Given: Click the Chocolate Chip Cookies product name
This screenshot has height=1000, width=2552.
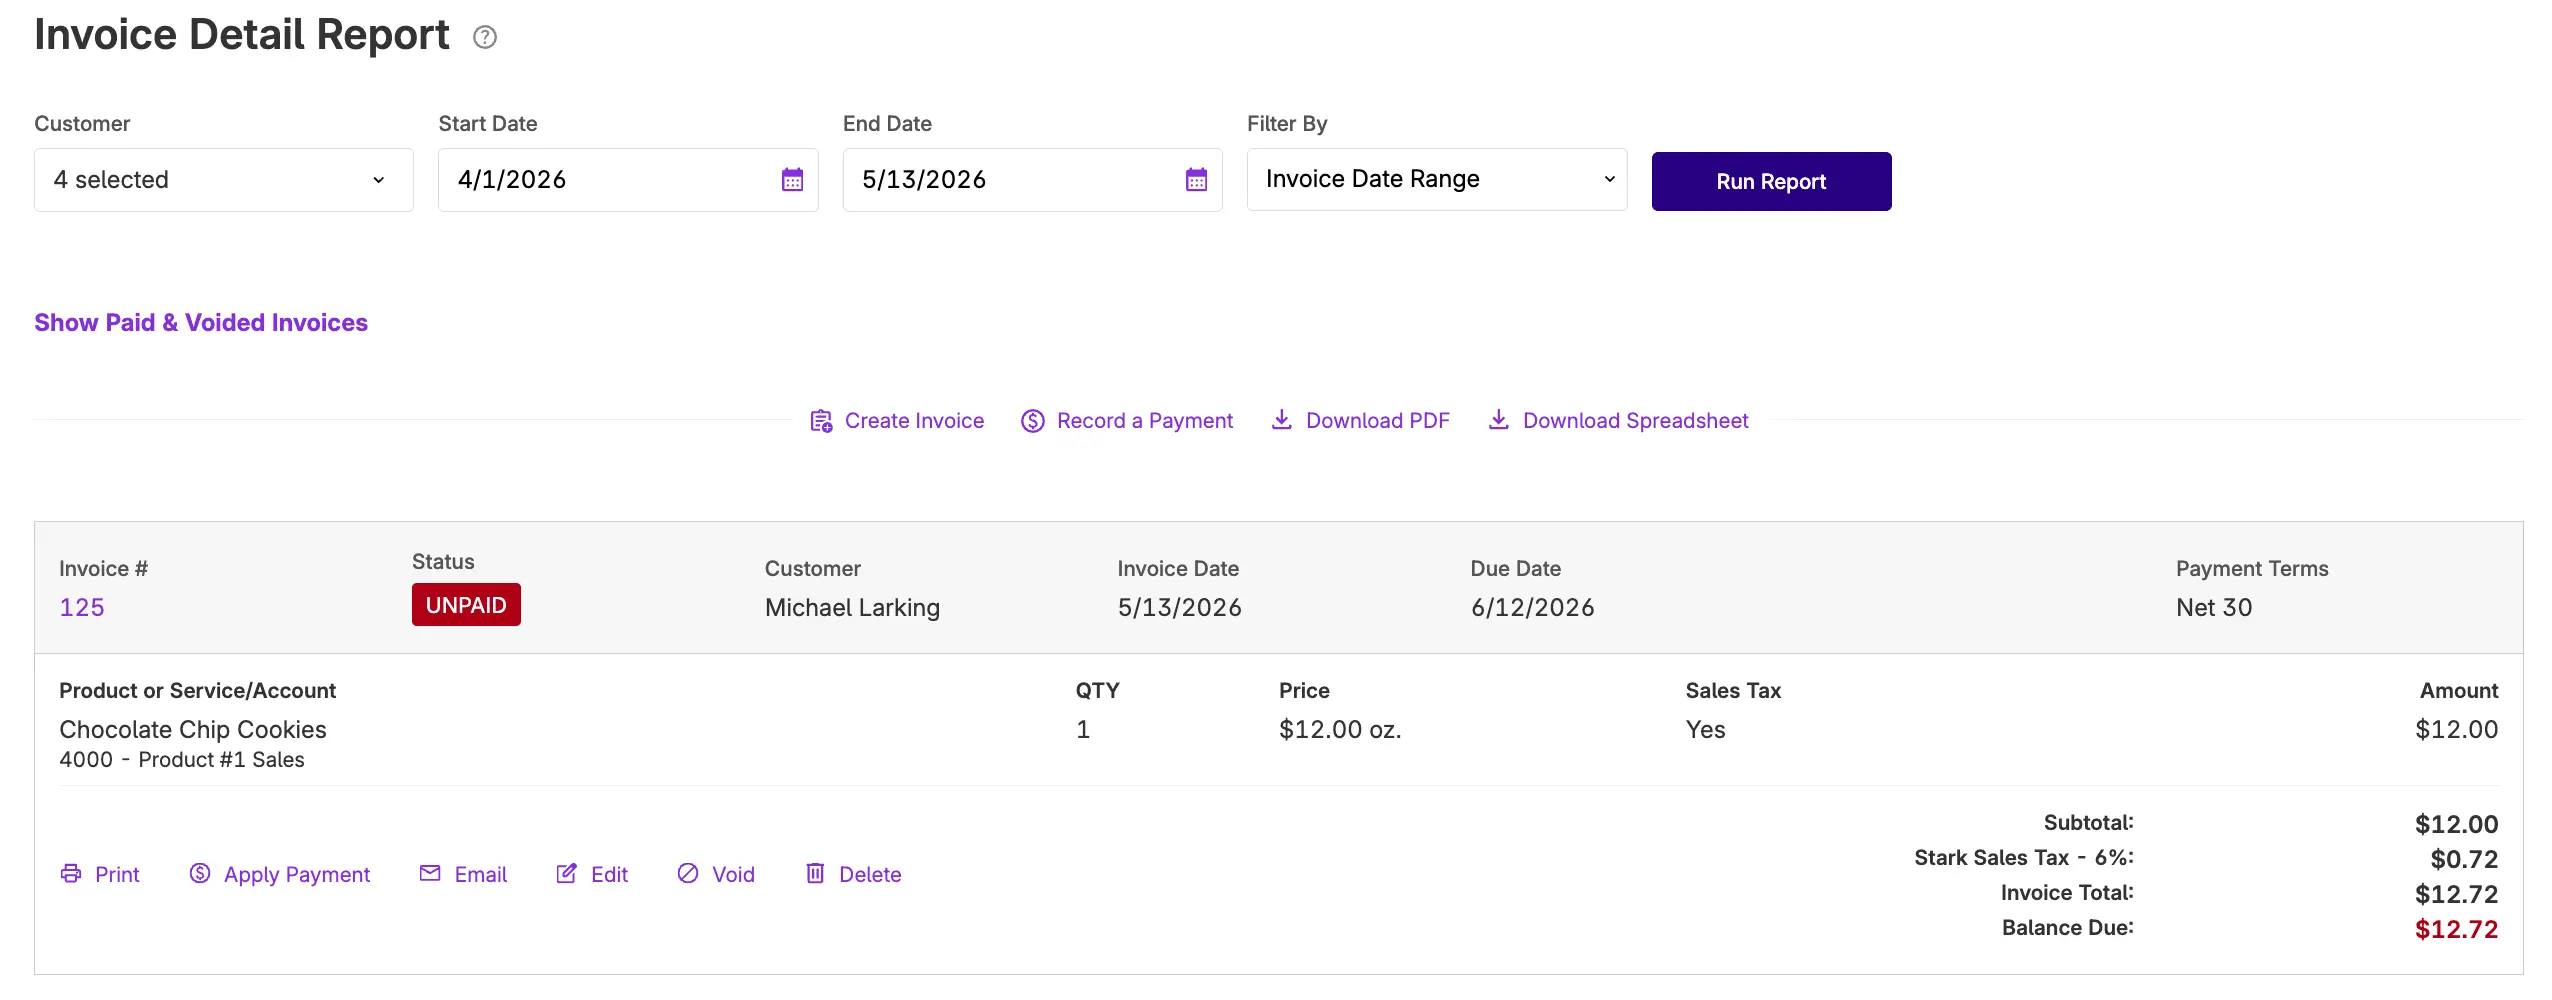Looking at the screenshot, I should point(193,730).
